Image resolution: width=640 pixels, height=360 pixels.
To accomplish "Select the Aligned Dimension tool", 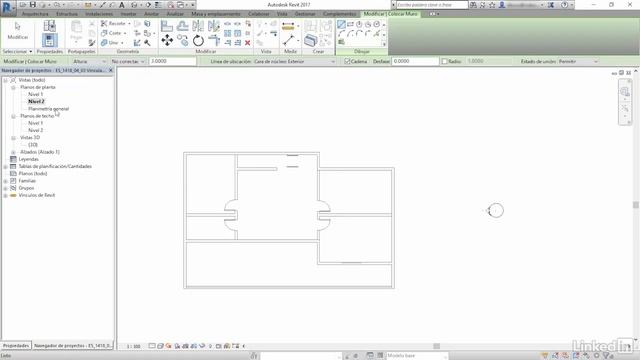I will 289,40.
